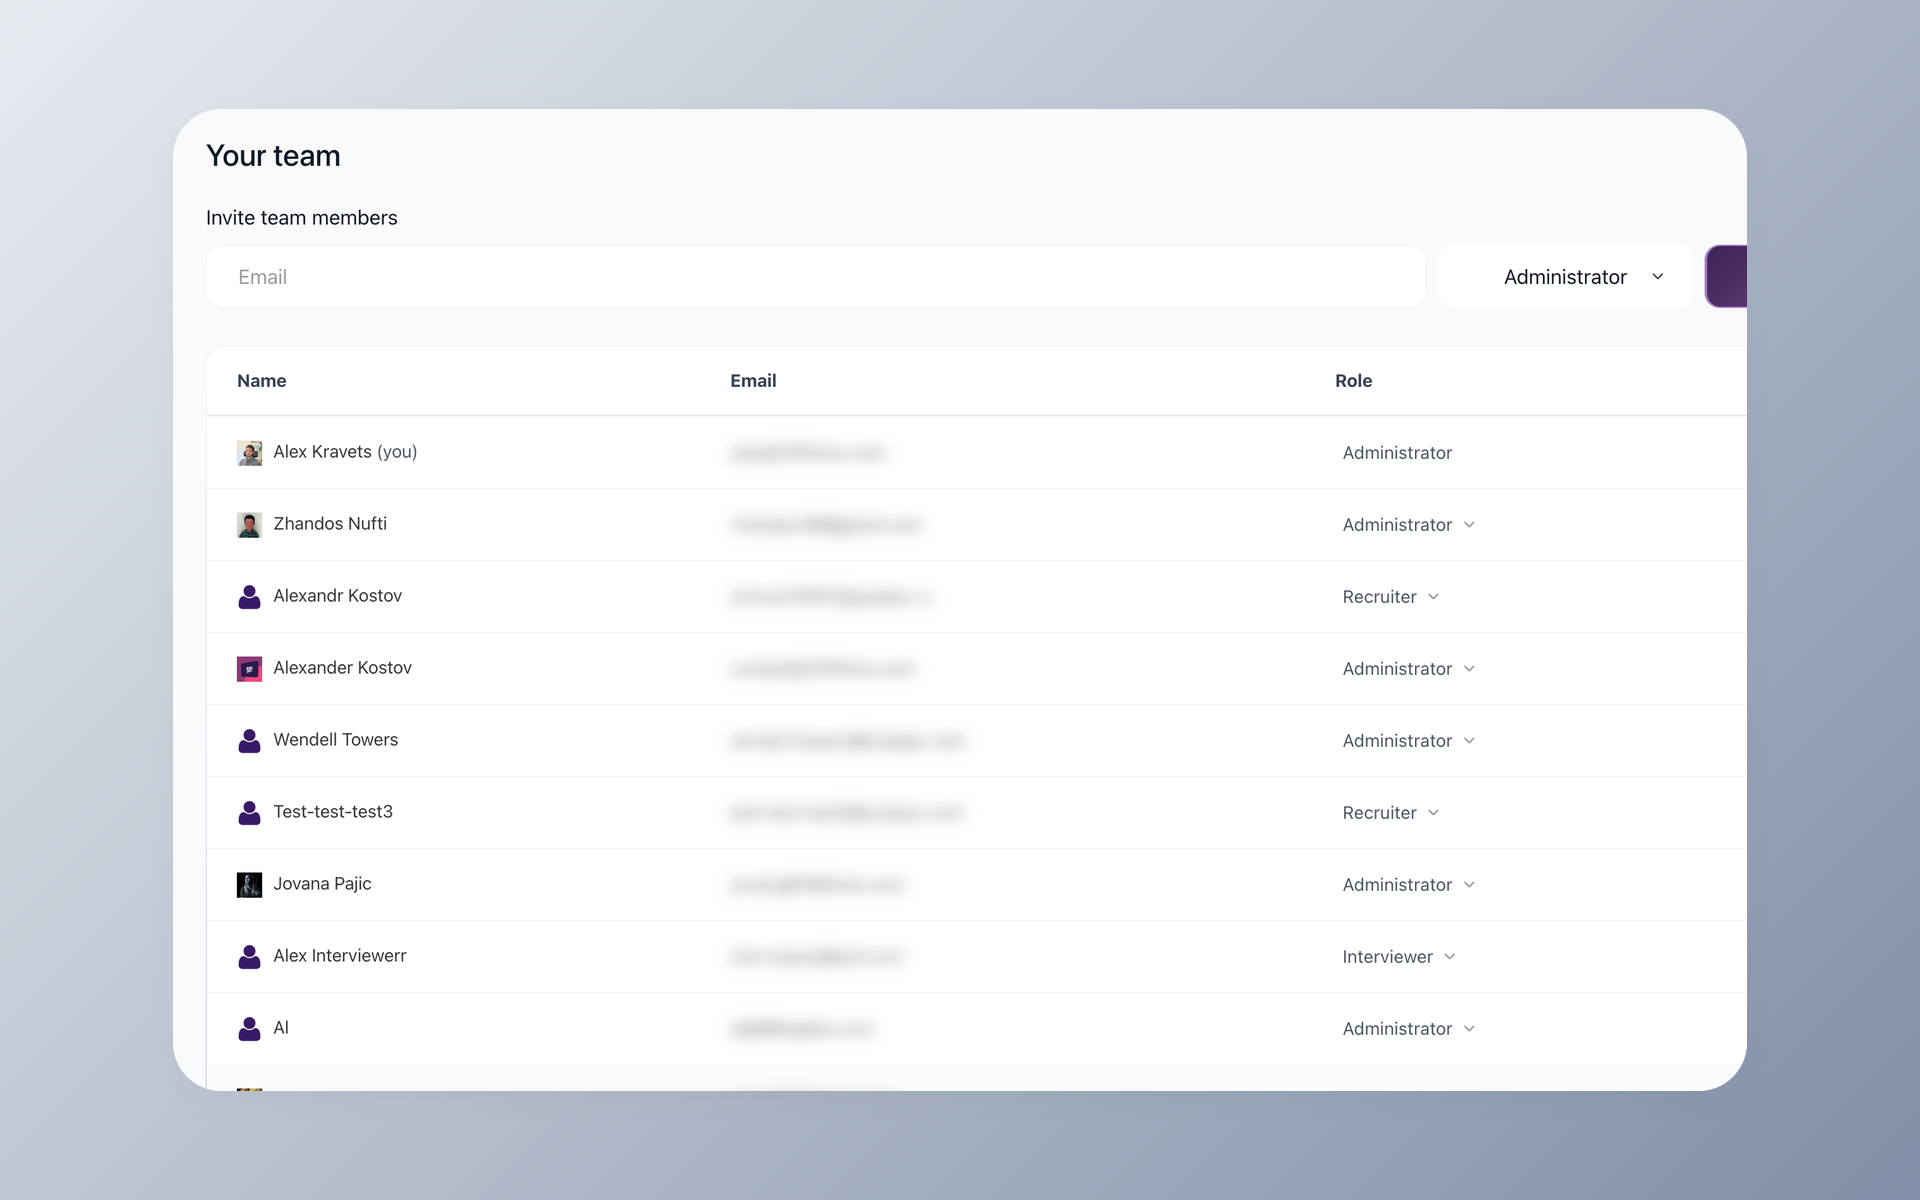Screen dimensions: 1920x1200
Task: Select the name Alex Kravets (you)
Action: coord(345,452)
